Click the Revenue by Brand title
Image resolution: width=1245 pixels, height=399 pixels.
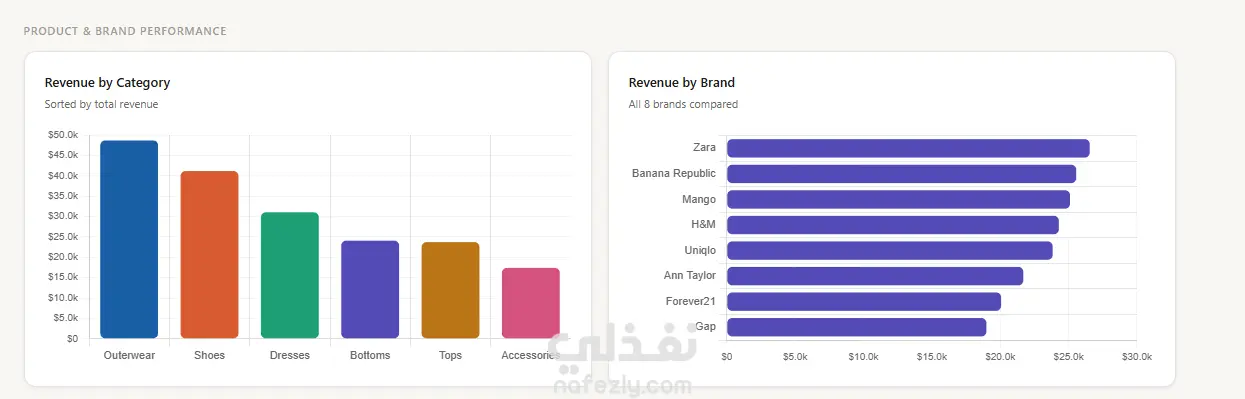tap(681, 83)
